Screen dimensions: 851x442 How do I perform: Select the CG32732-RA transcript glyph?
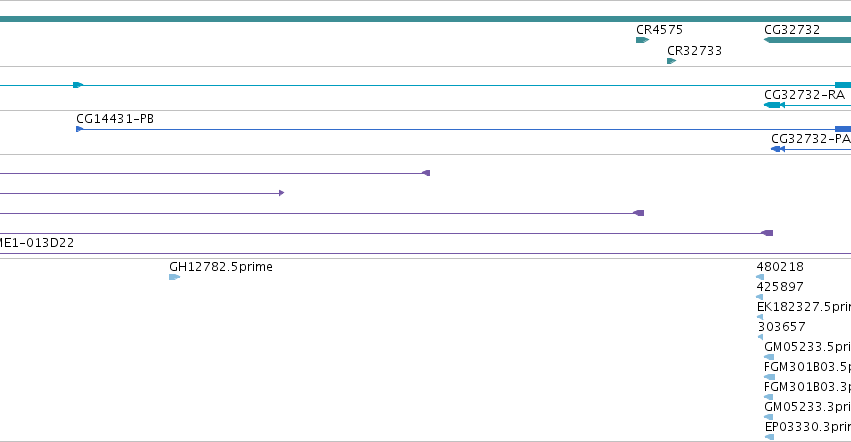point(807,105)
